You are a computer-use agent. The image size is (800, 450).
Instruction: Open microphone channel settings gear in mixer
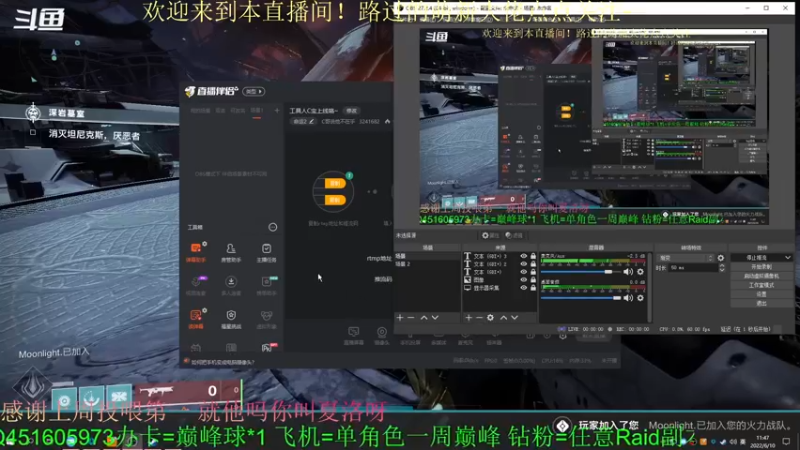[x=640, y=272]
